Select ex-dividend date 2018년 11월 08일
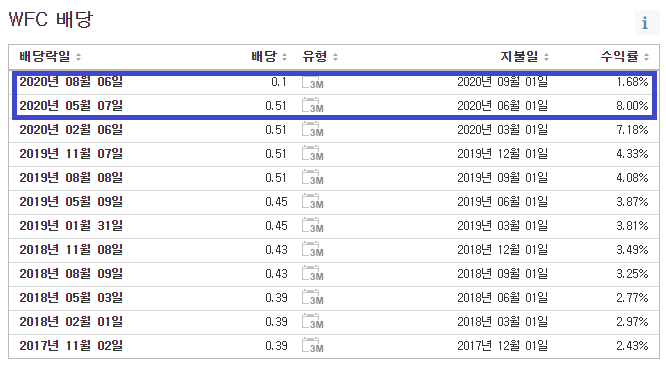The height and width of the screenshot is (367, 666). tap(71, 249)
